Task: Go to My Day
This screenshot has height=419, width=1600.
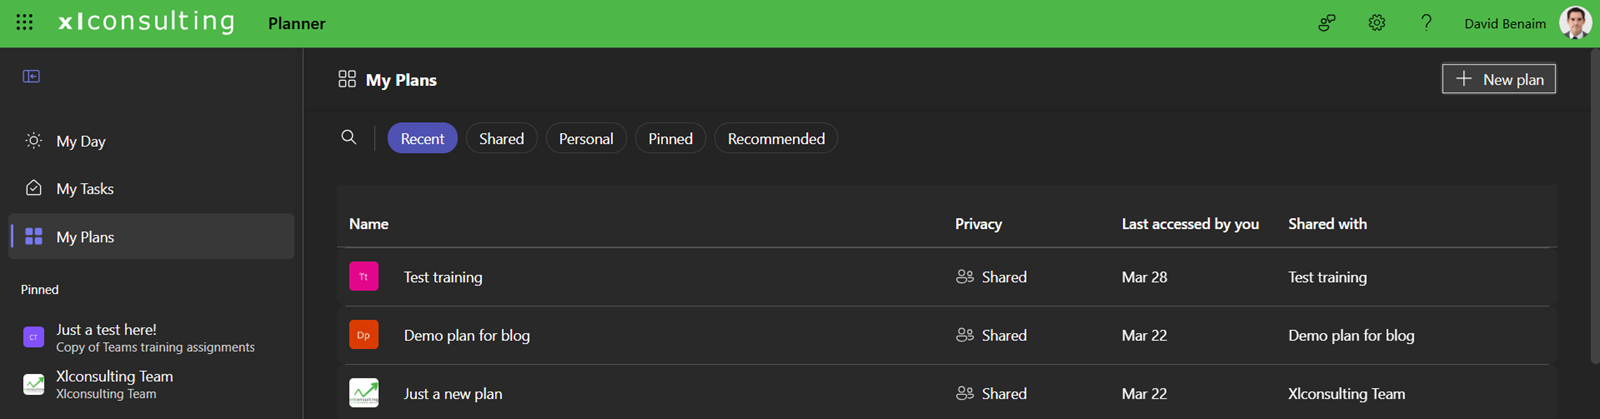Action: tap(80, 141)
